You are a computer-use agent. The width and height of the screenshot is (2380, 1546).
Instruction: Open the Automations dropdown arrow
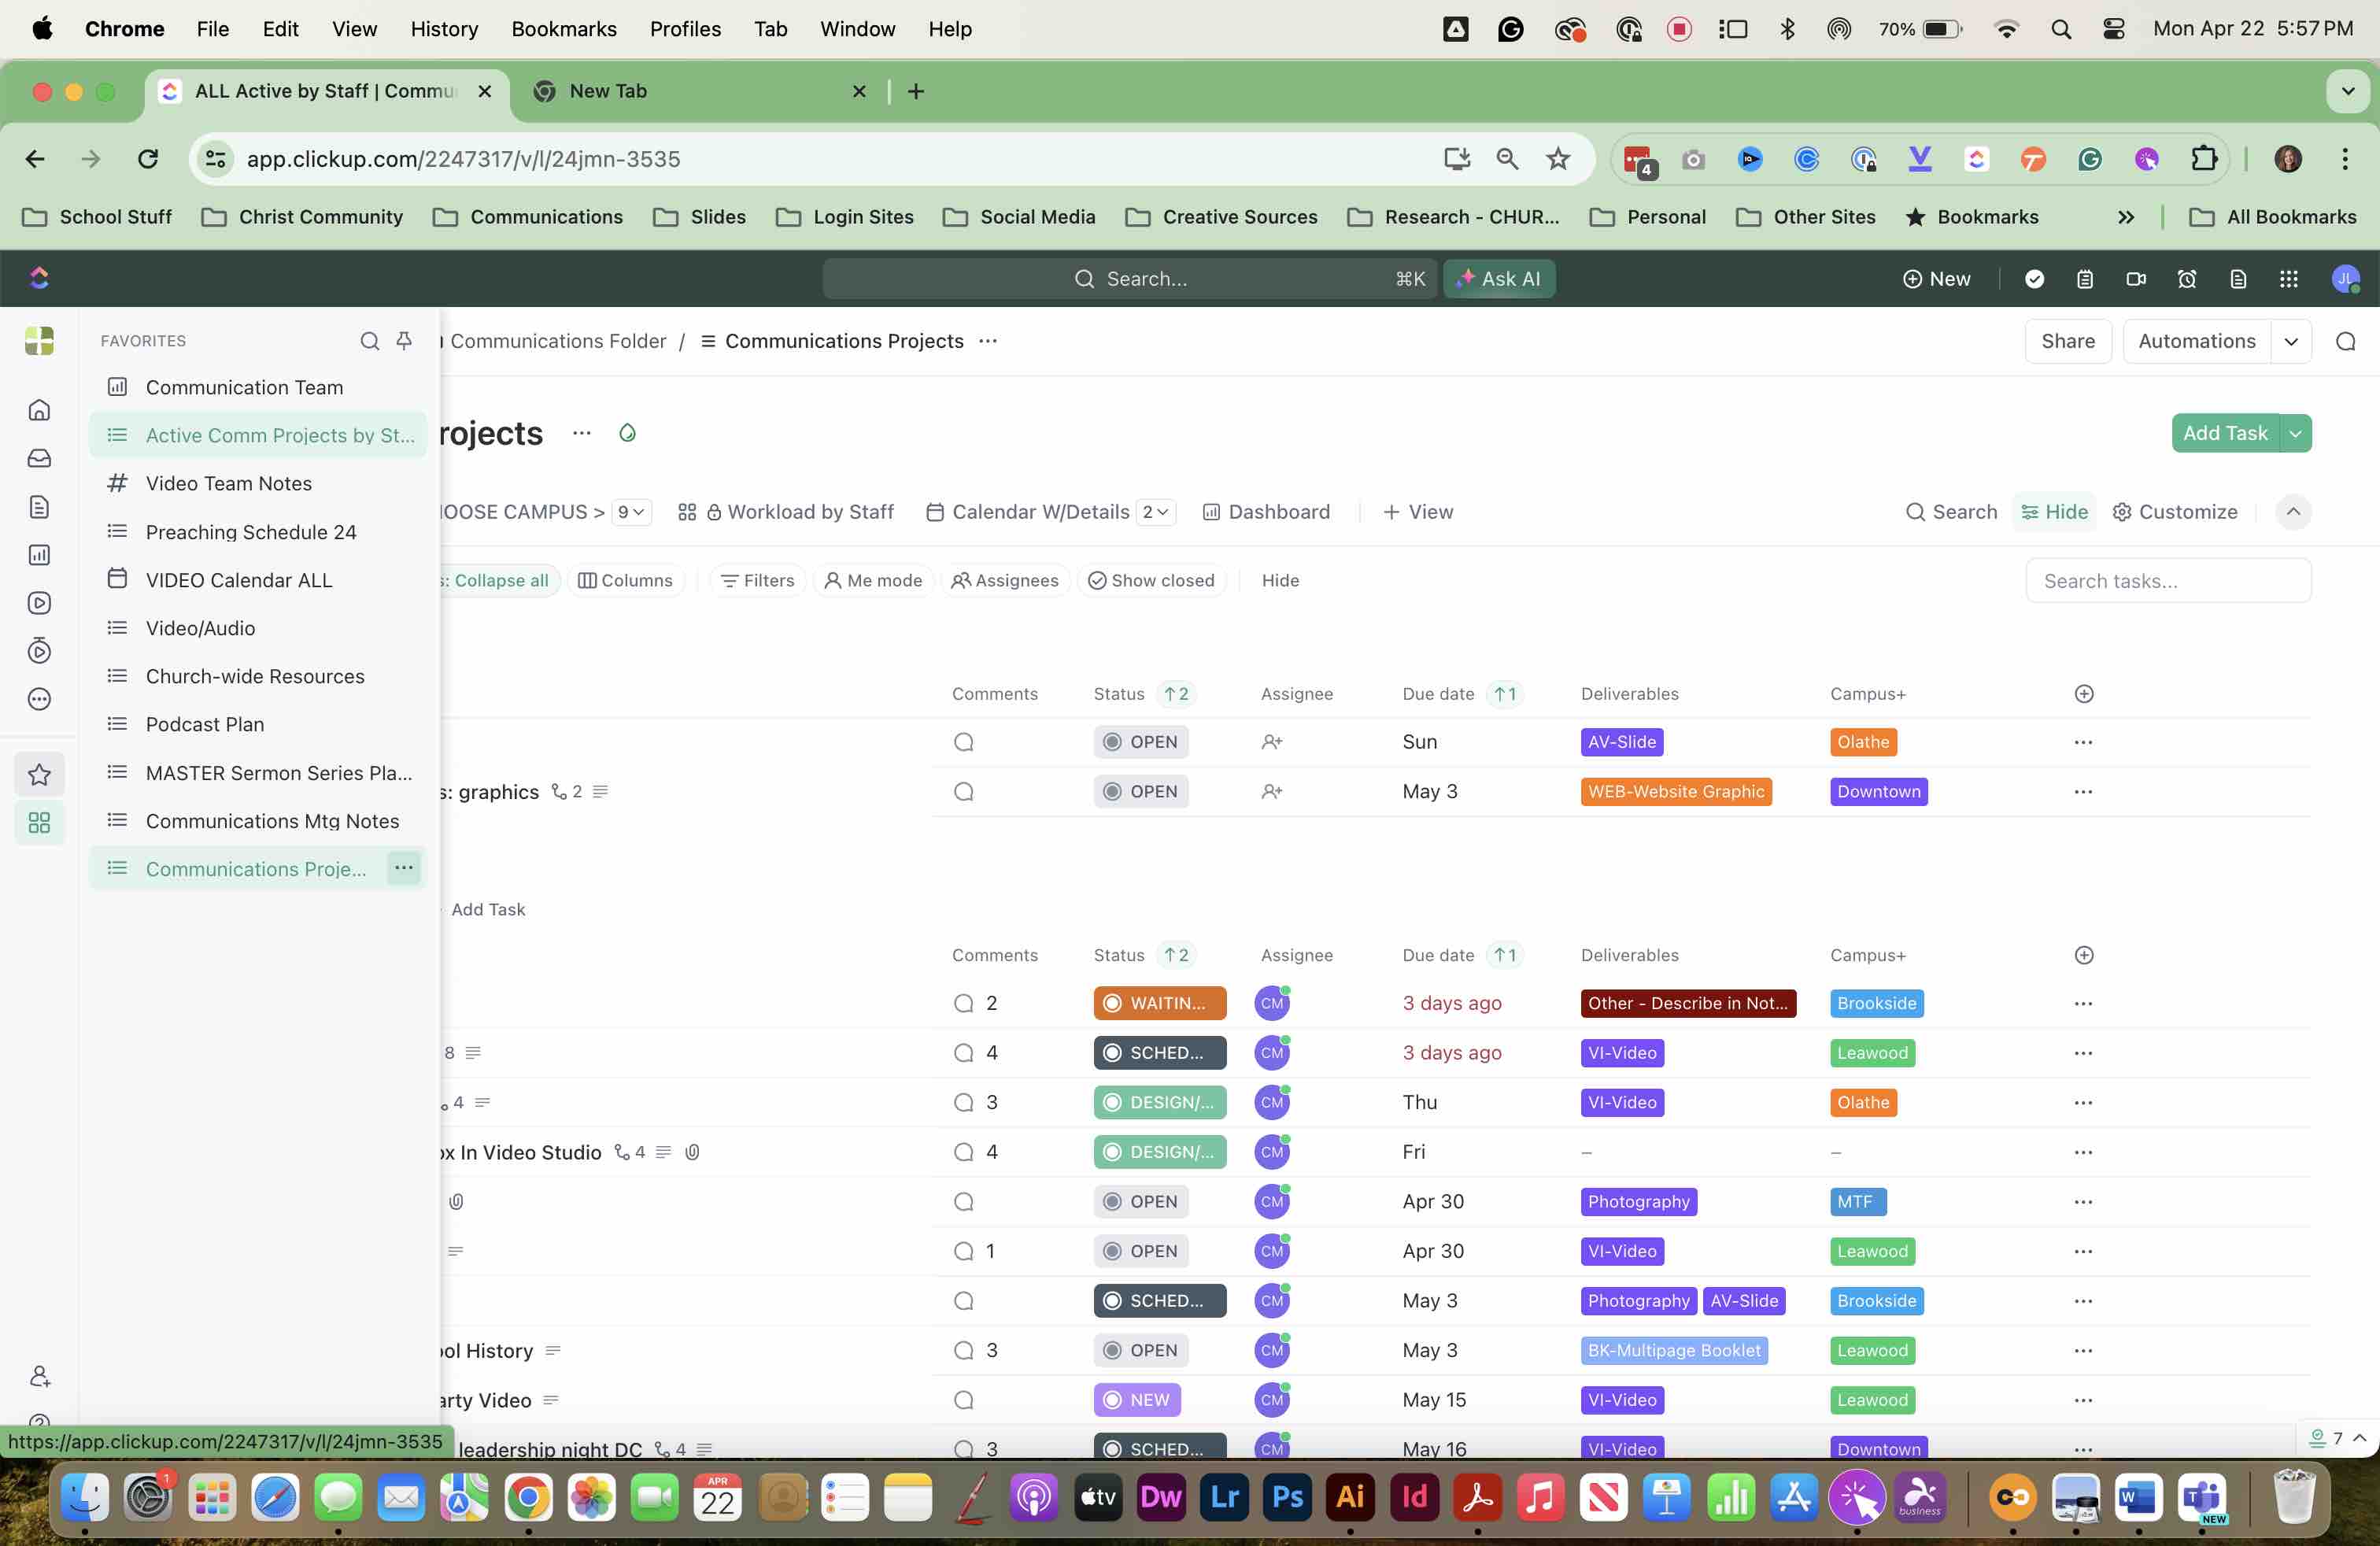coord(2291,341)
